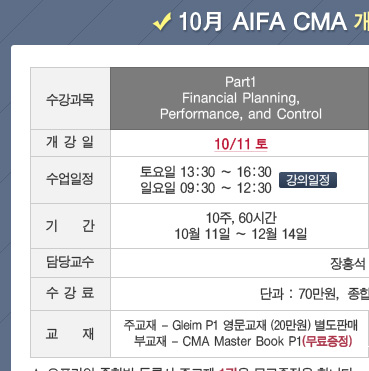Click the 강의일정 button
This screenshot has width=369, height=371.
click(308, 180)
